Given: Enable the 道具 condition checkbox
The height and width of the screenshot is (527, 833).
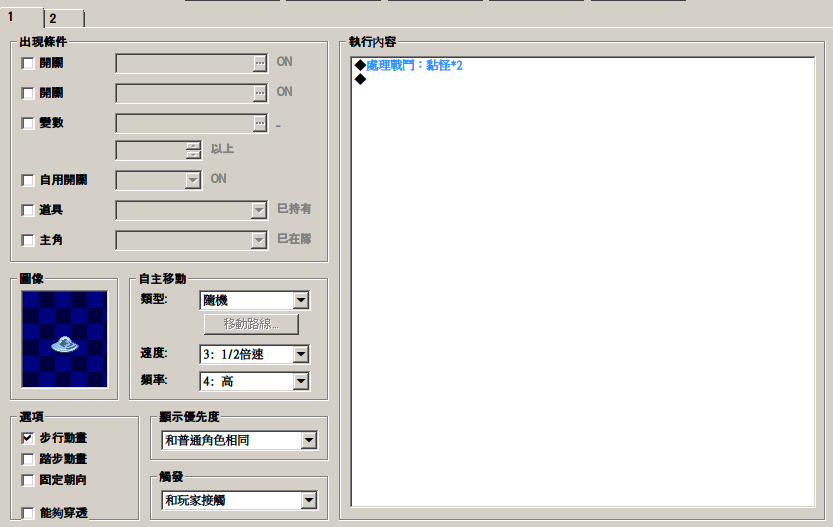Looking at the screenshot, I should [28, 210].
